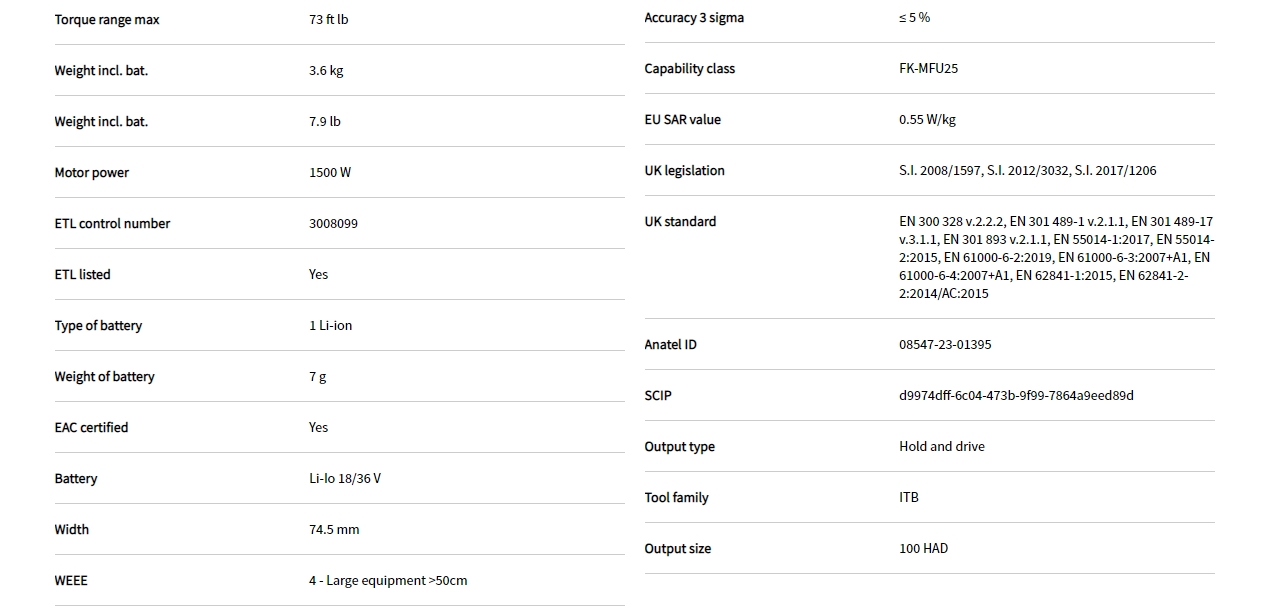Select the Anatel ID number 08547-23-01395

click(x=945, y=345)
